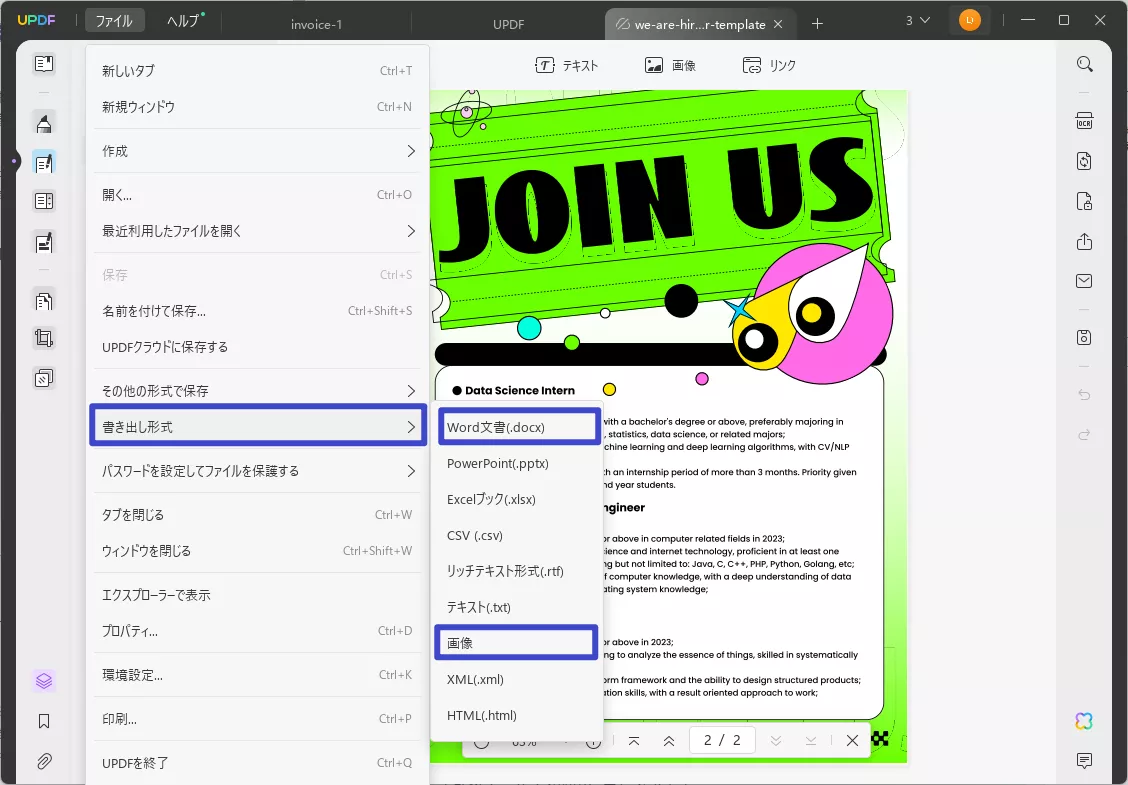Choose 印刷... menu entry
Image resolution: width=1128 pixels, height=785 pixels.
258,719
